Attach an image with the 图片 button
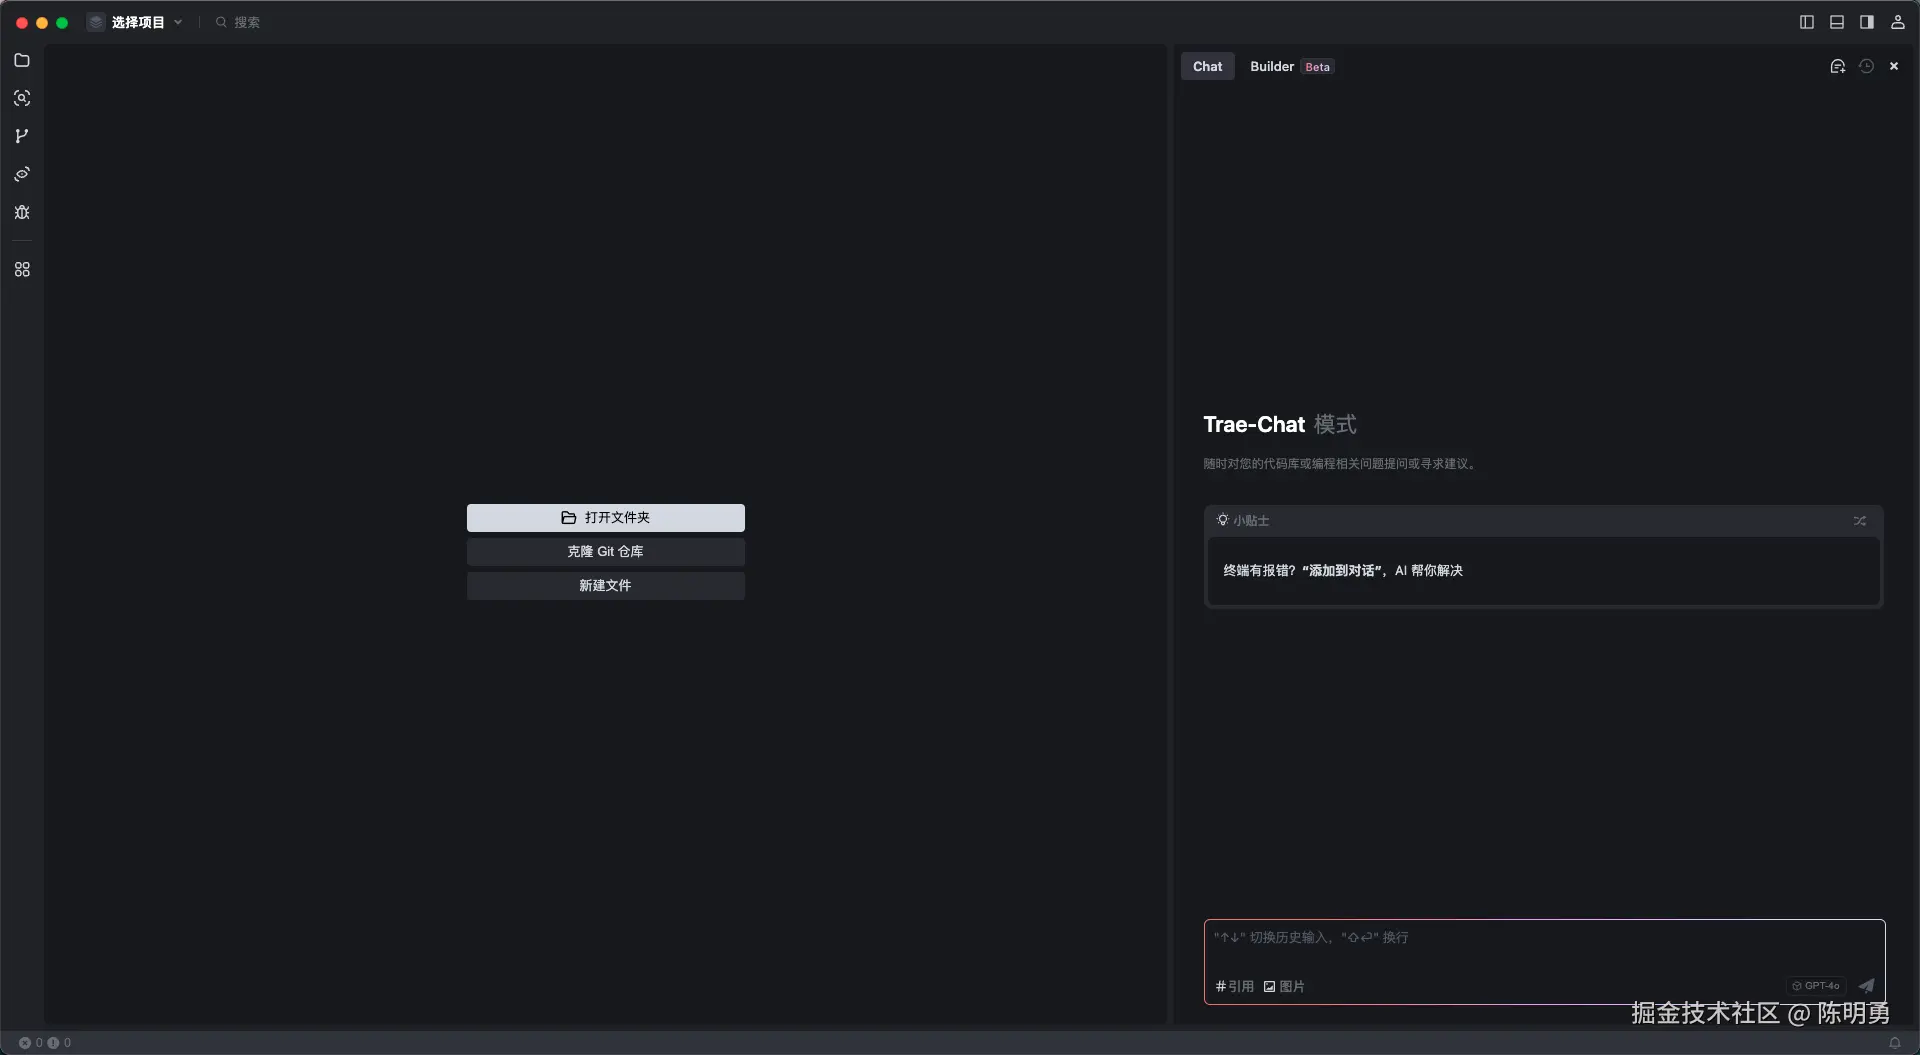 pyautogui.click(x=1284, y=987)
